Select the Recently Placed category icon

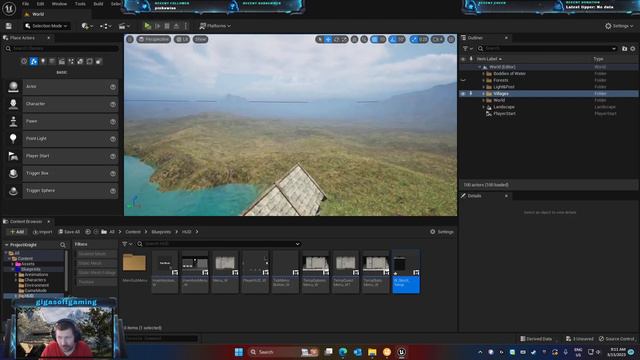tap(24, 61)
